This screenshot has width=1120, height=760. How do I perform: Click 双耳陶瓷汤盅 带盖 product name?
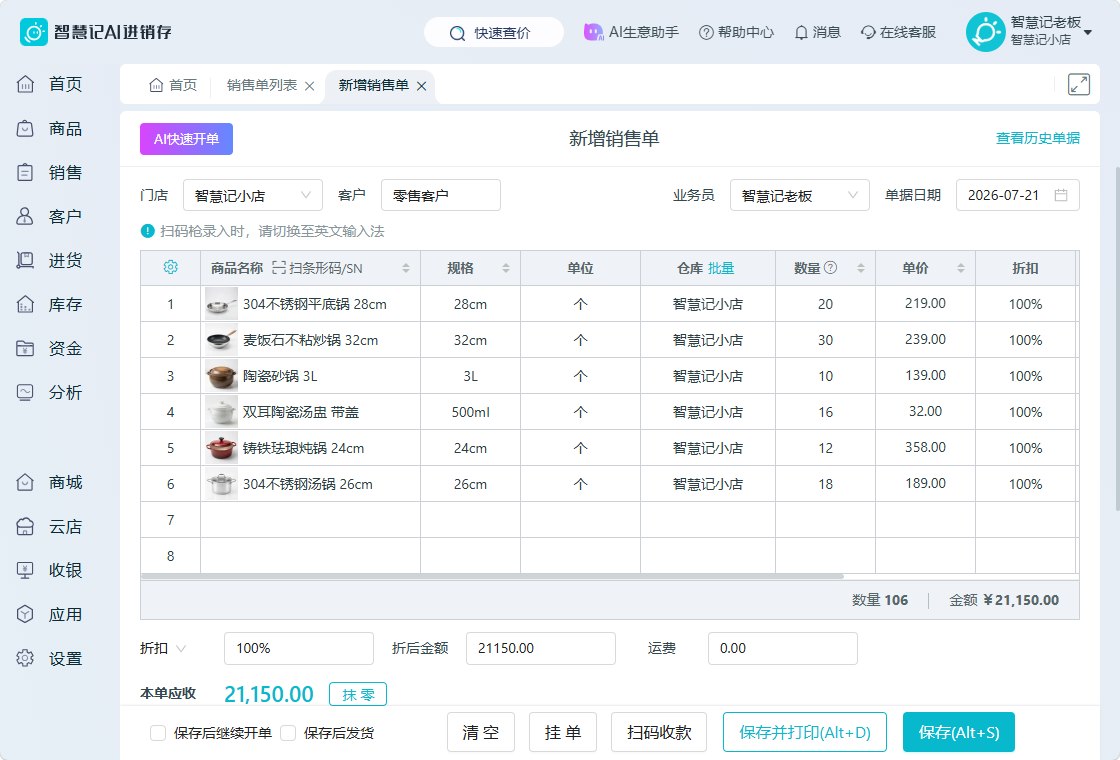point(301,412)
